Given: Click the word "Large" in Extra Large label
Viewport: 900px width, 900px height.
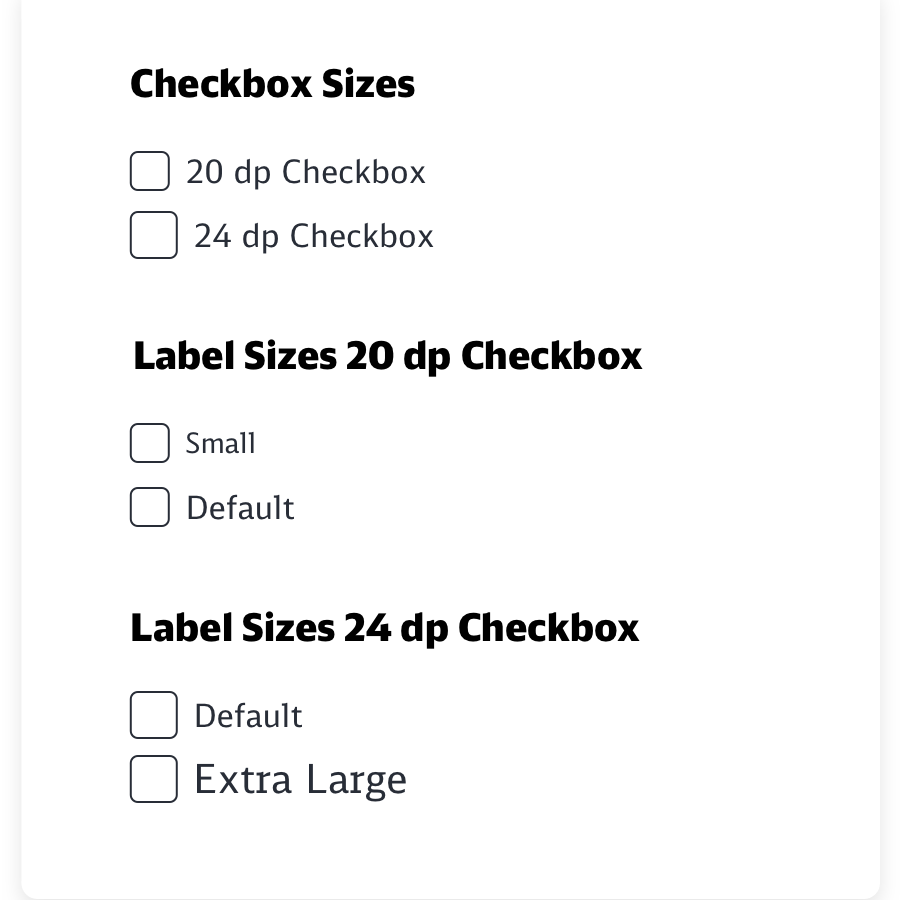Looking at the screenshot, I should pos(356,781).
